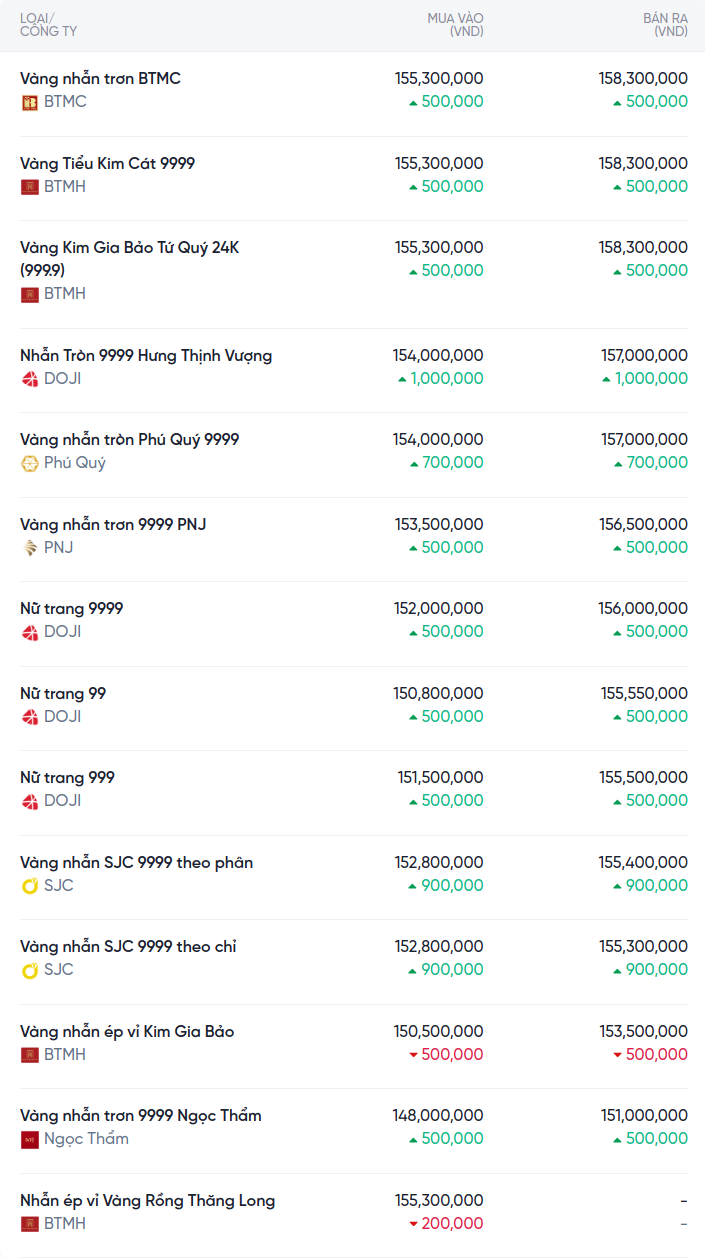Click the Ngọc Thẩm company logo
Screen dimensions: 705x1258
pyautogui.click(x=30, y=1139)
